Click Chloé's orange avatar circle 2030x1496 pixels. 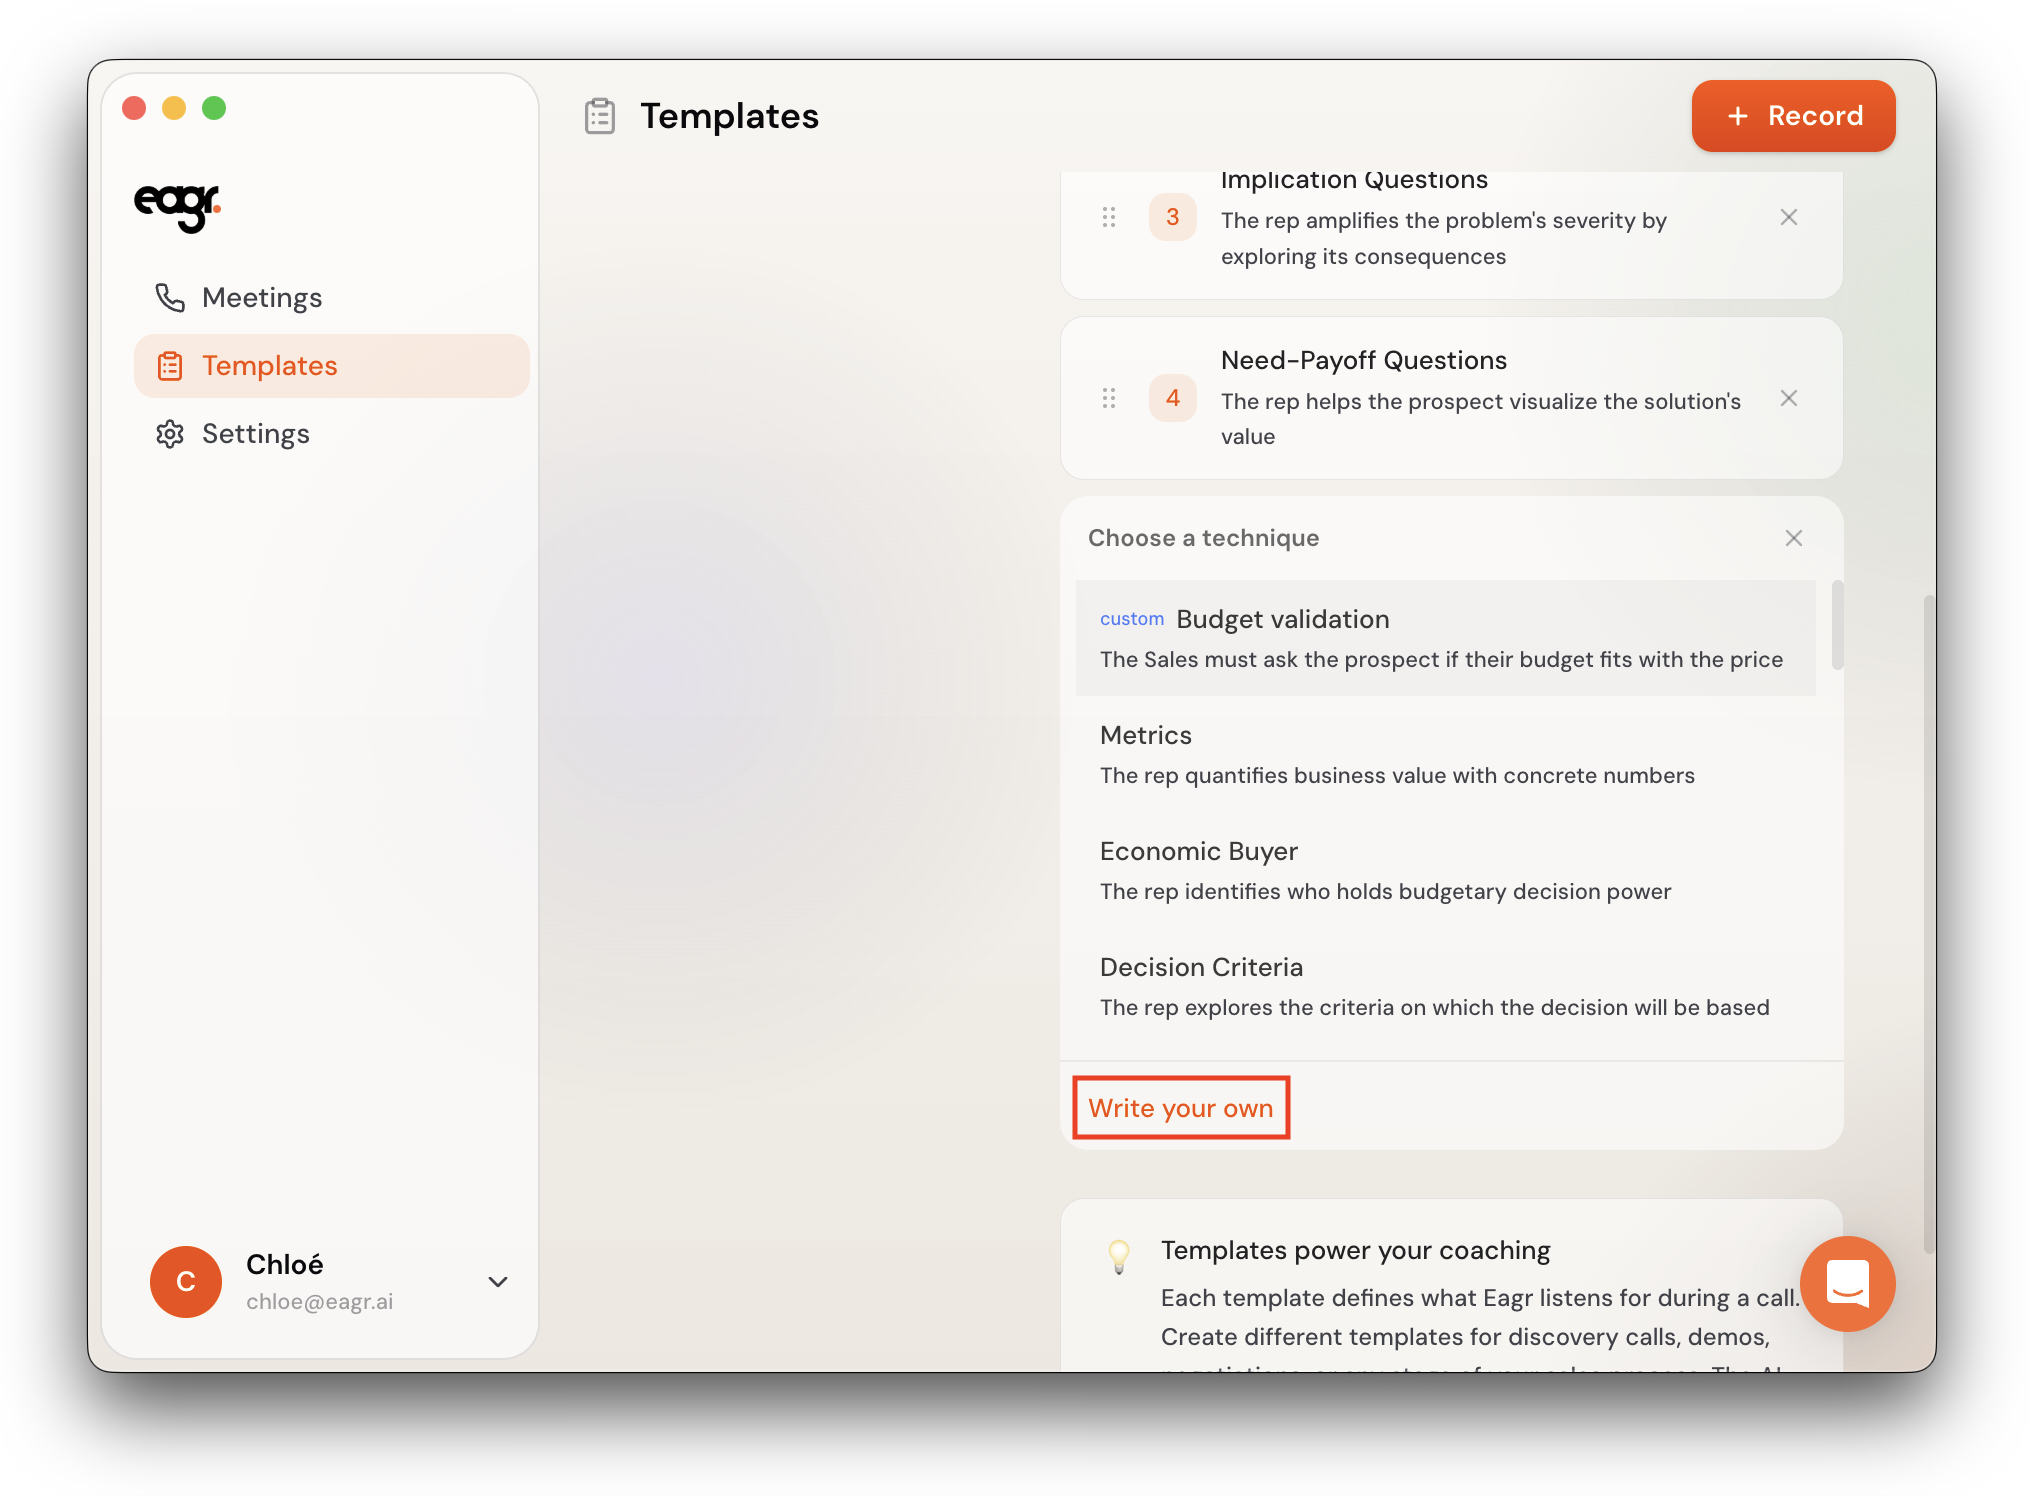click(186, 1281)
